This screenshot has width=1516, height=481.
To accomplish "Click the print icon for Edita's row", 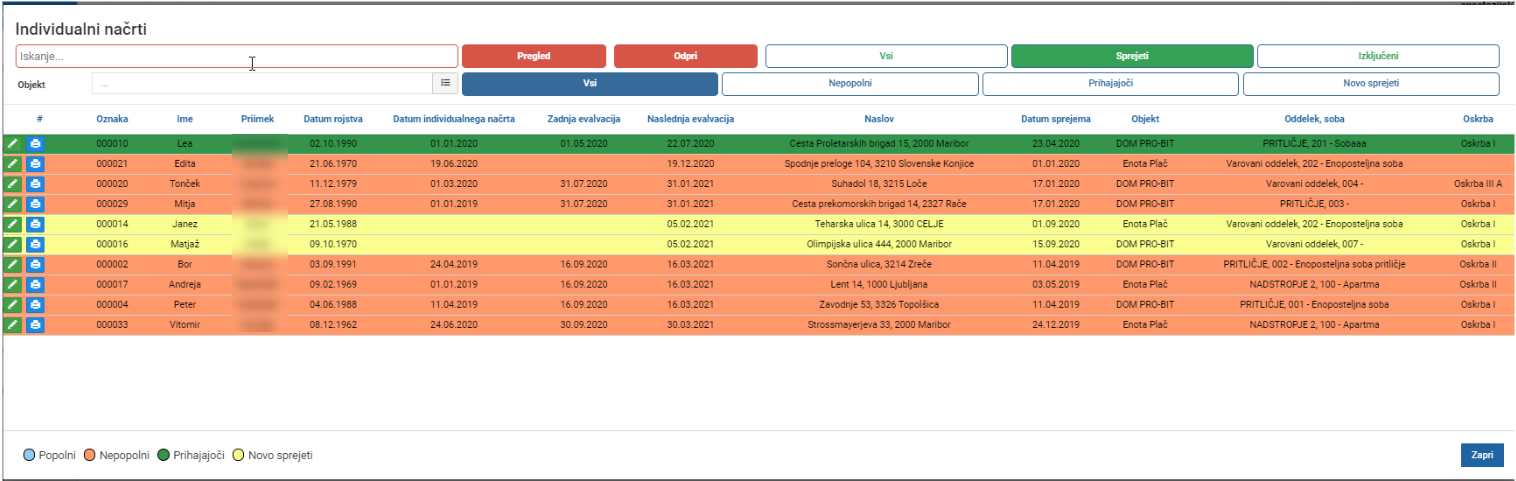I will coord(35,164).
